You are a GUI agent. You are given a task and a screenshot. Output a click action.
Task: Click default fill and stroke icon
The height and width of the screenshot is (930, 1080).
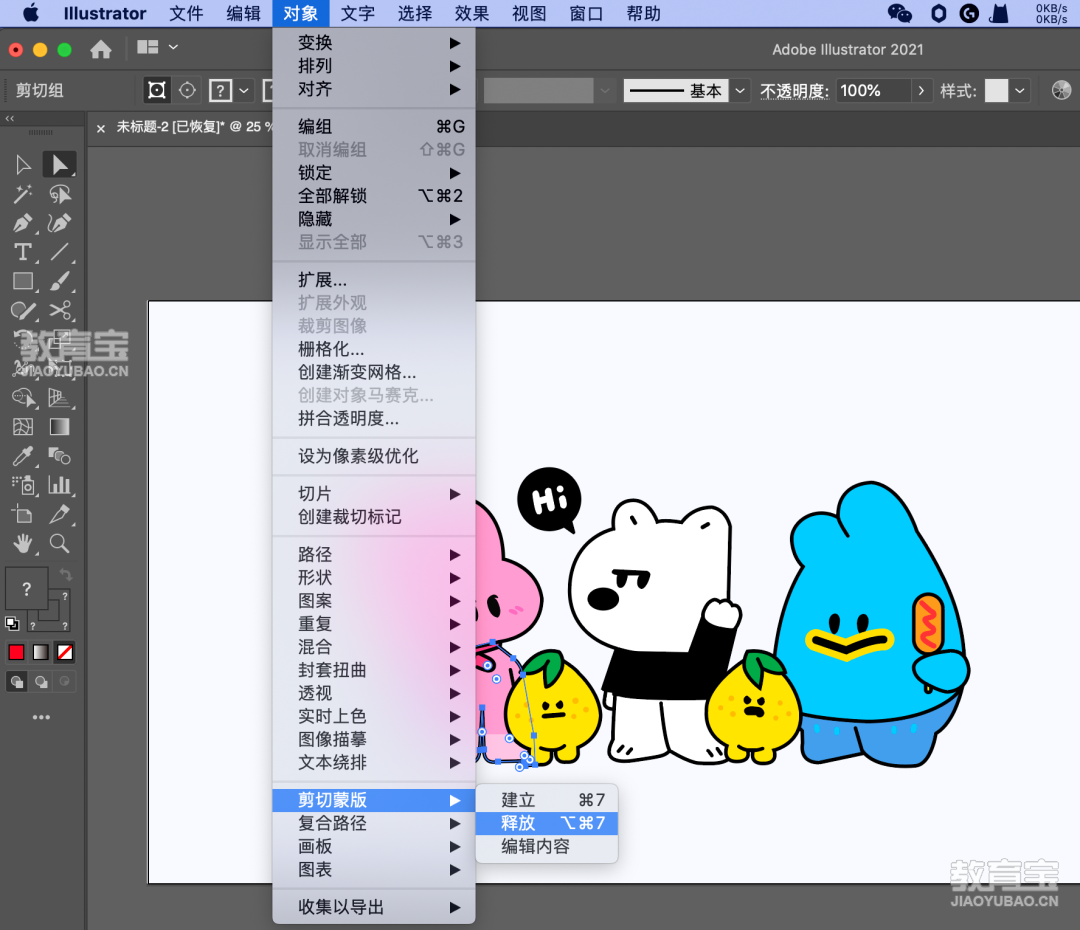point(12,623)
